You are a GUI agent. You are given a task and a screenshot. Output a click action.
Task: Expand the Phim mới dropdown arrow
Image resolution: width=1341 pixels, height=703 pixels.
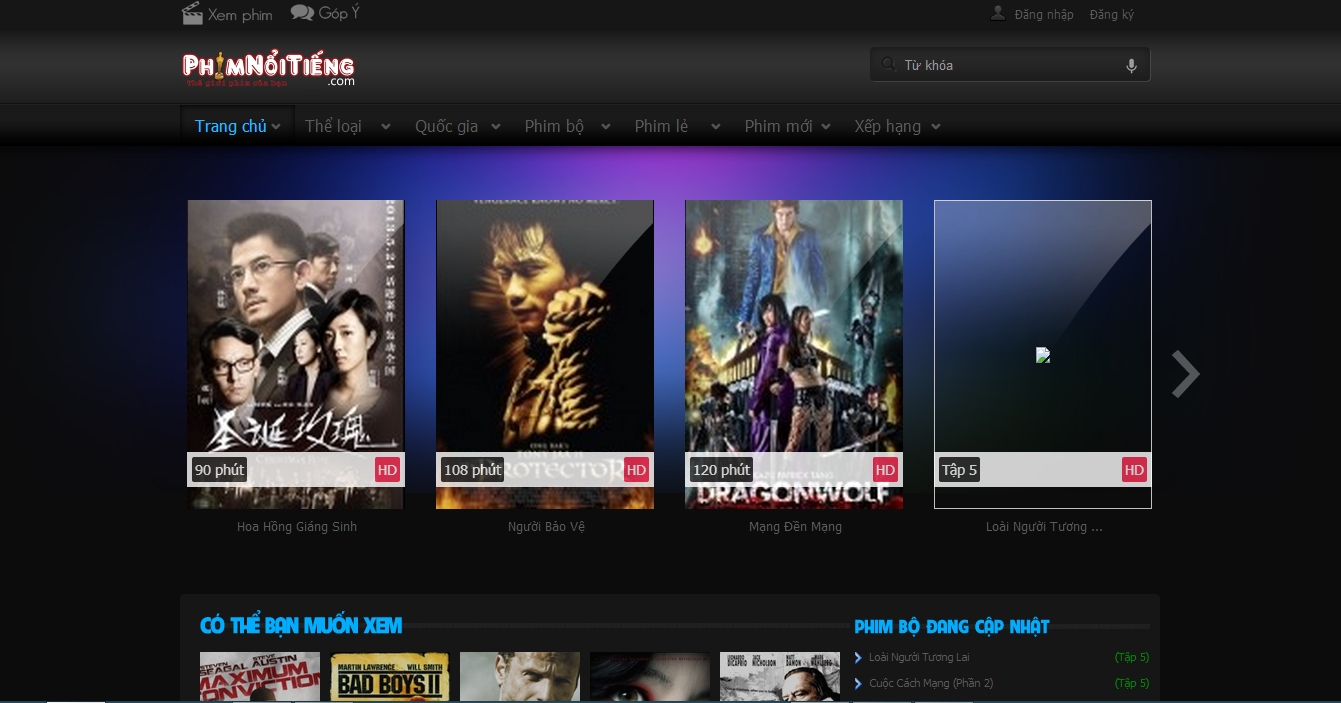coord(826,127)
